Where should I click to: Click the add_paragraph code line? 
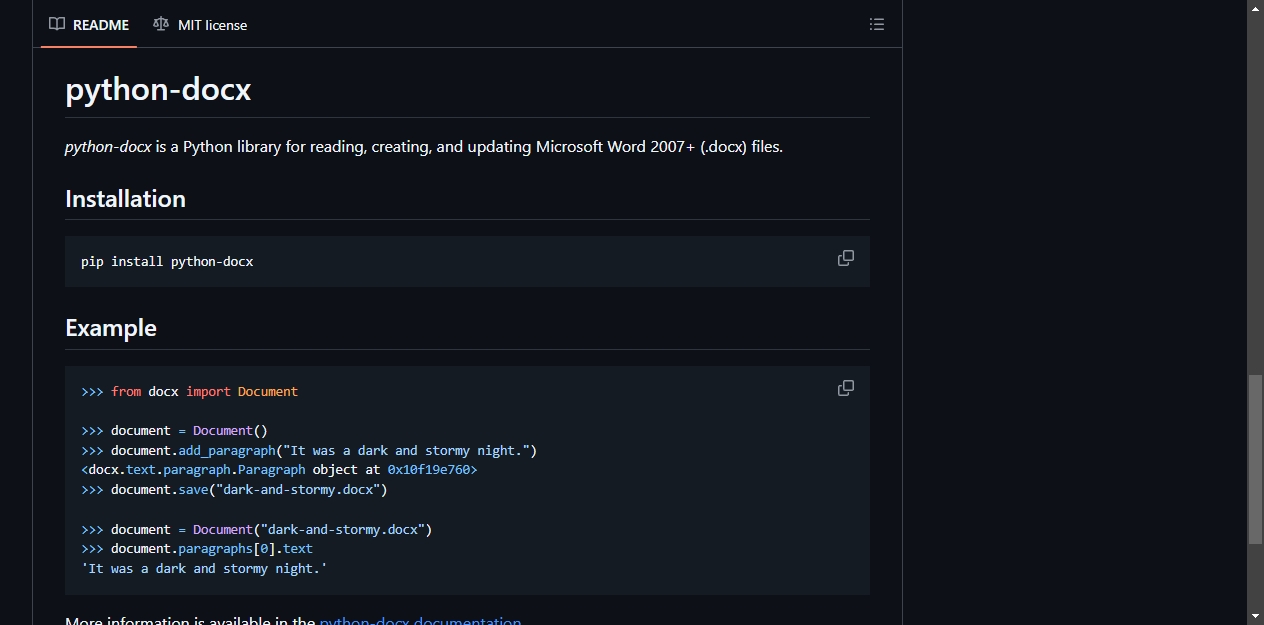point(309,451)
